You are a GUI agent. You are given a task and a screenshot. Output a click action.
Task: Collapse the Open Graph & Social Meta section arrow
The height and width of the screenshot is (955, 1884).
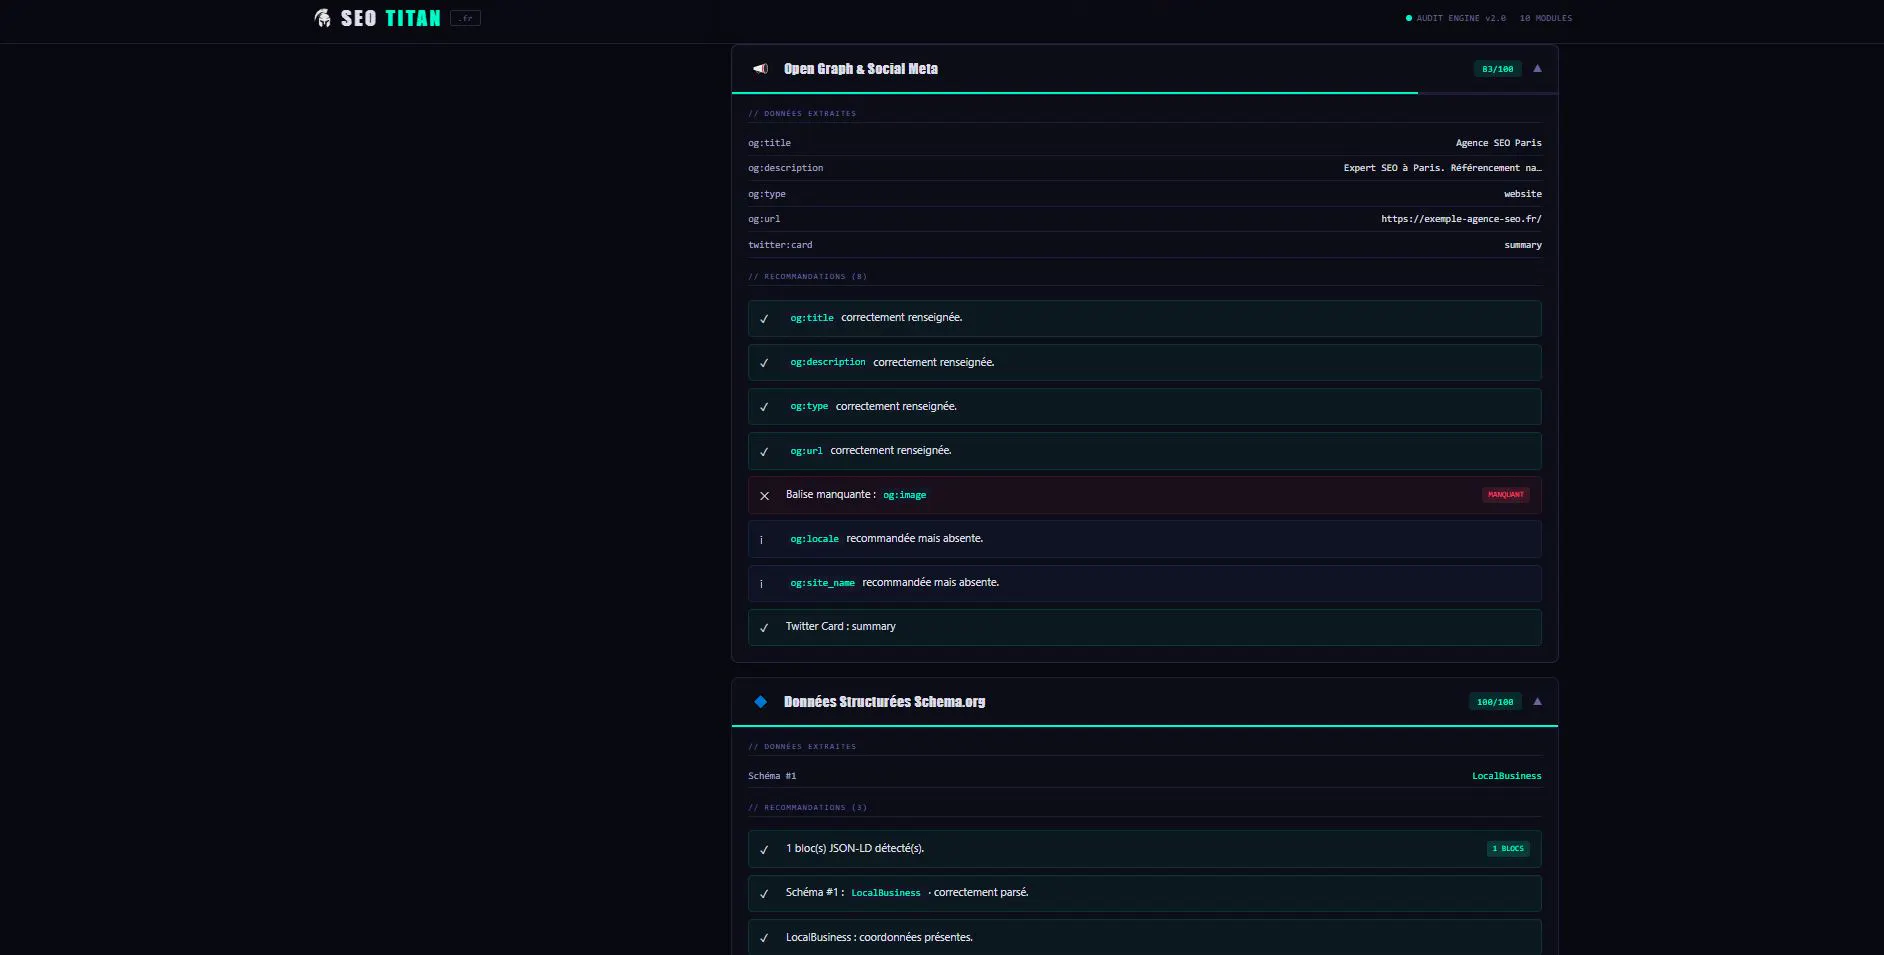pos(1538,69)
